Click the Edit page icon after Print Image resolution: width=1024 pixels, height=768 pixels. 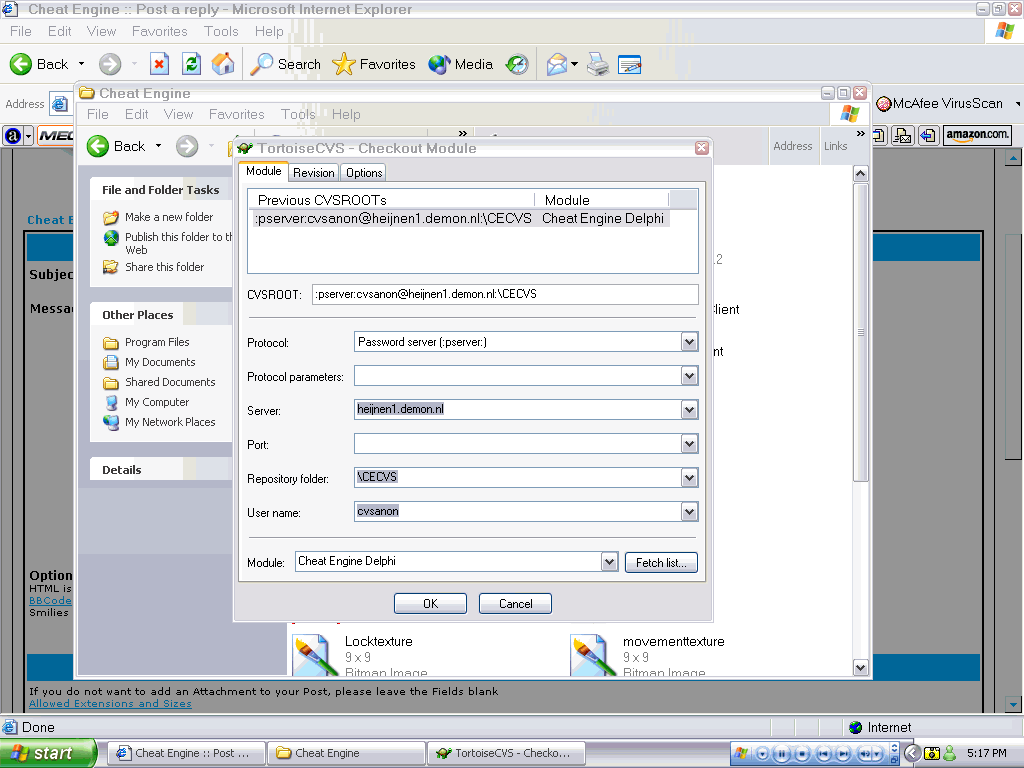630,64
